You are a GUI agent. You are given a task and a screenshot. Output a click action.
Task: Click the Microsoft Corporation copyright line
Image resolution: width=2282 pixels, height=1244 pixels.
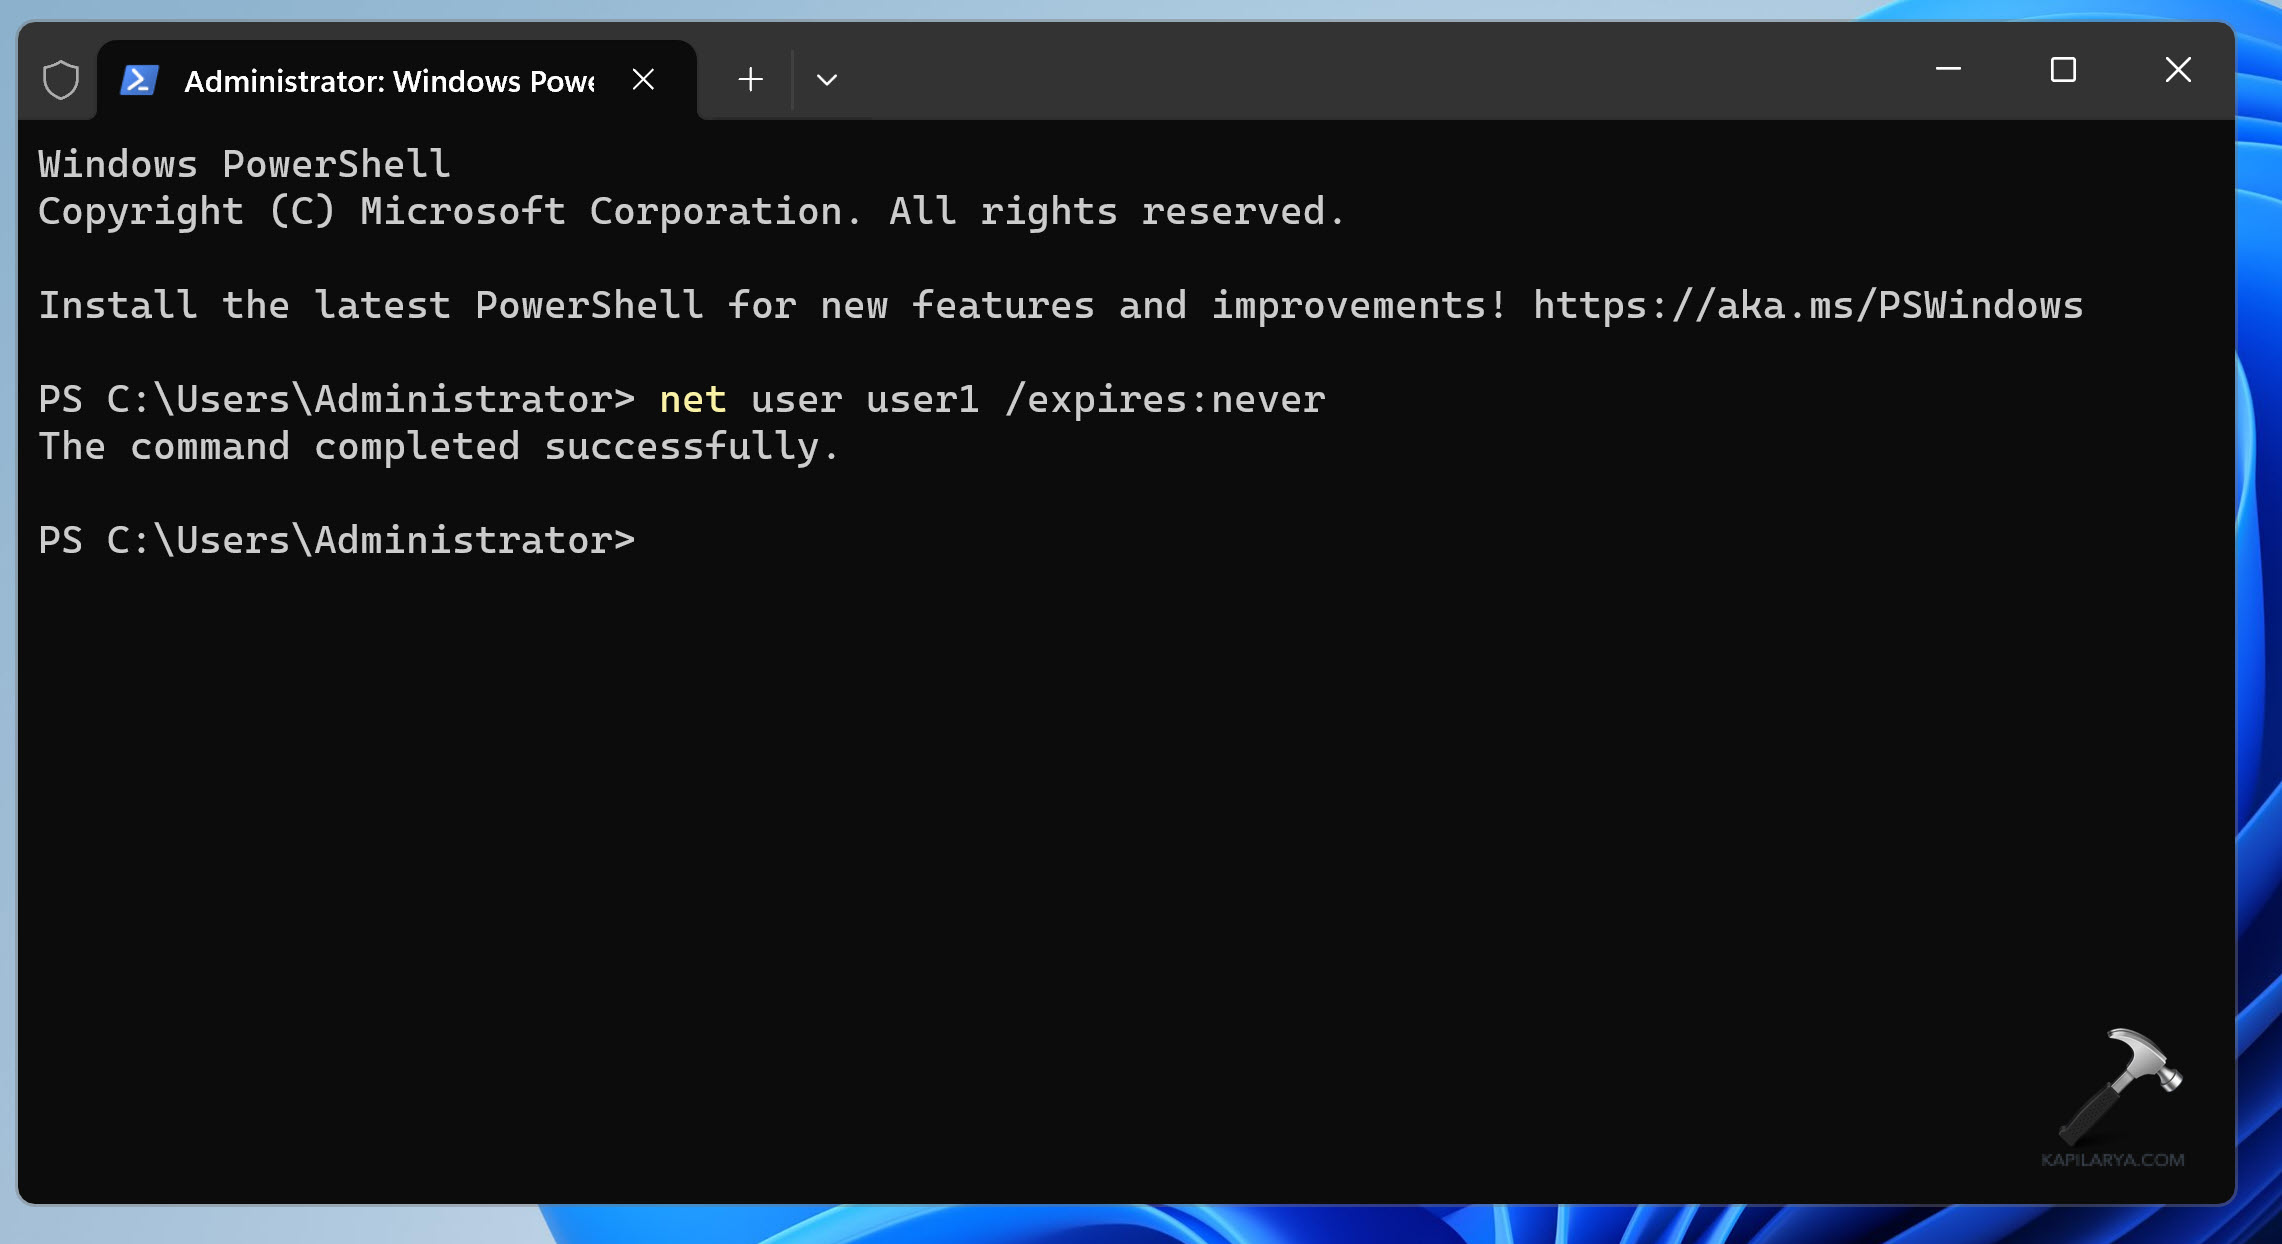[x=690, y=212]
